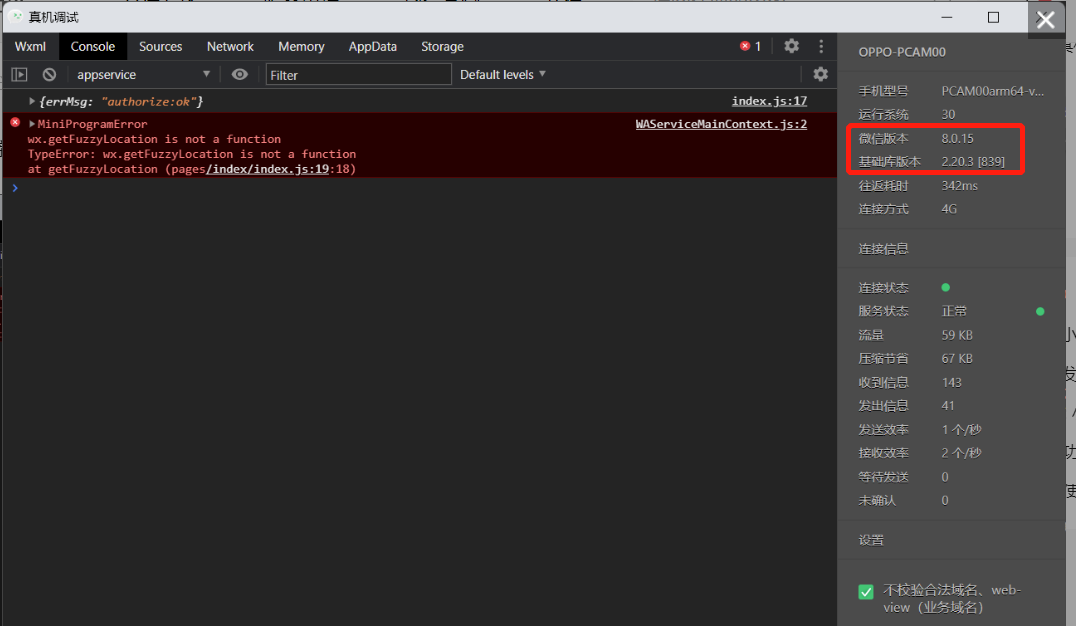Expand the {errMsg: "authorize:ok"} object
The image size is (1076, 626).
32,101
